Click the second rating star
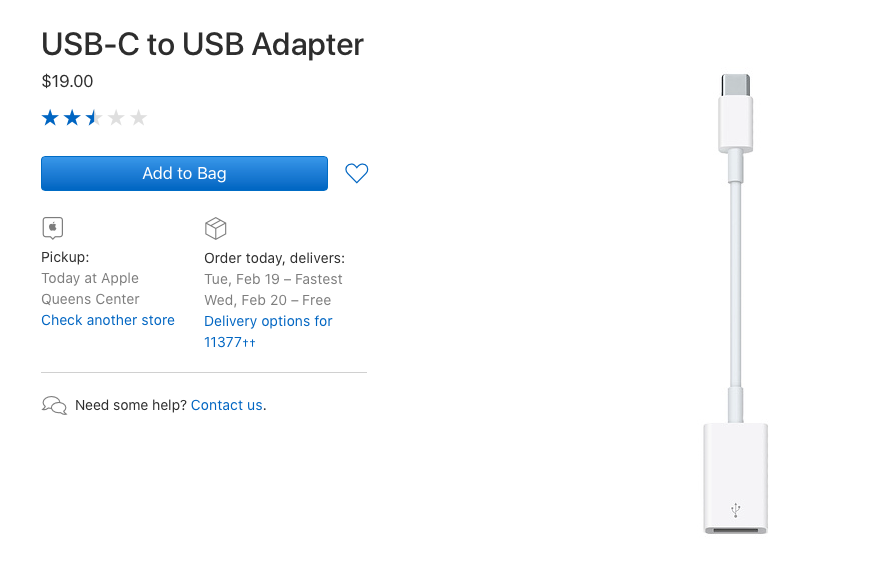This screenshot has height=573, width=872. point(72,118)
